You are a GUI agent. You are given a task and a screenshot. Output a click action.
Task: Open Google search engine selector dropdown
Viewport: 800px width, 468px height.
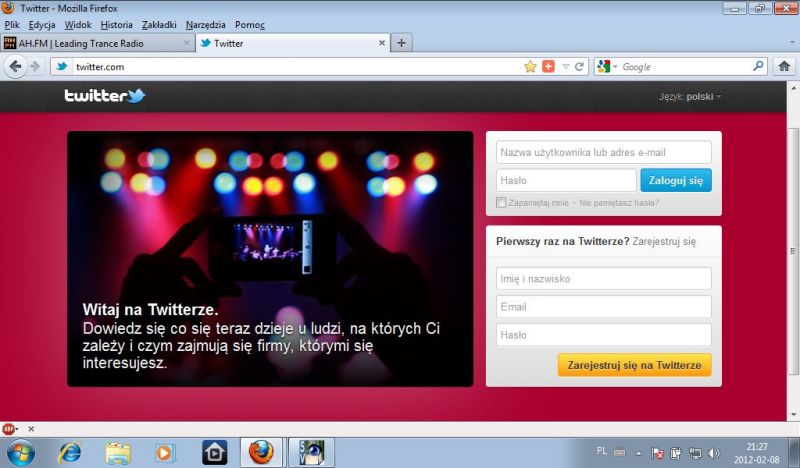[607, 66]
